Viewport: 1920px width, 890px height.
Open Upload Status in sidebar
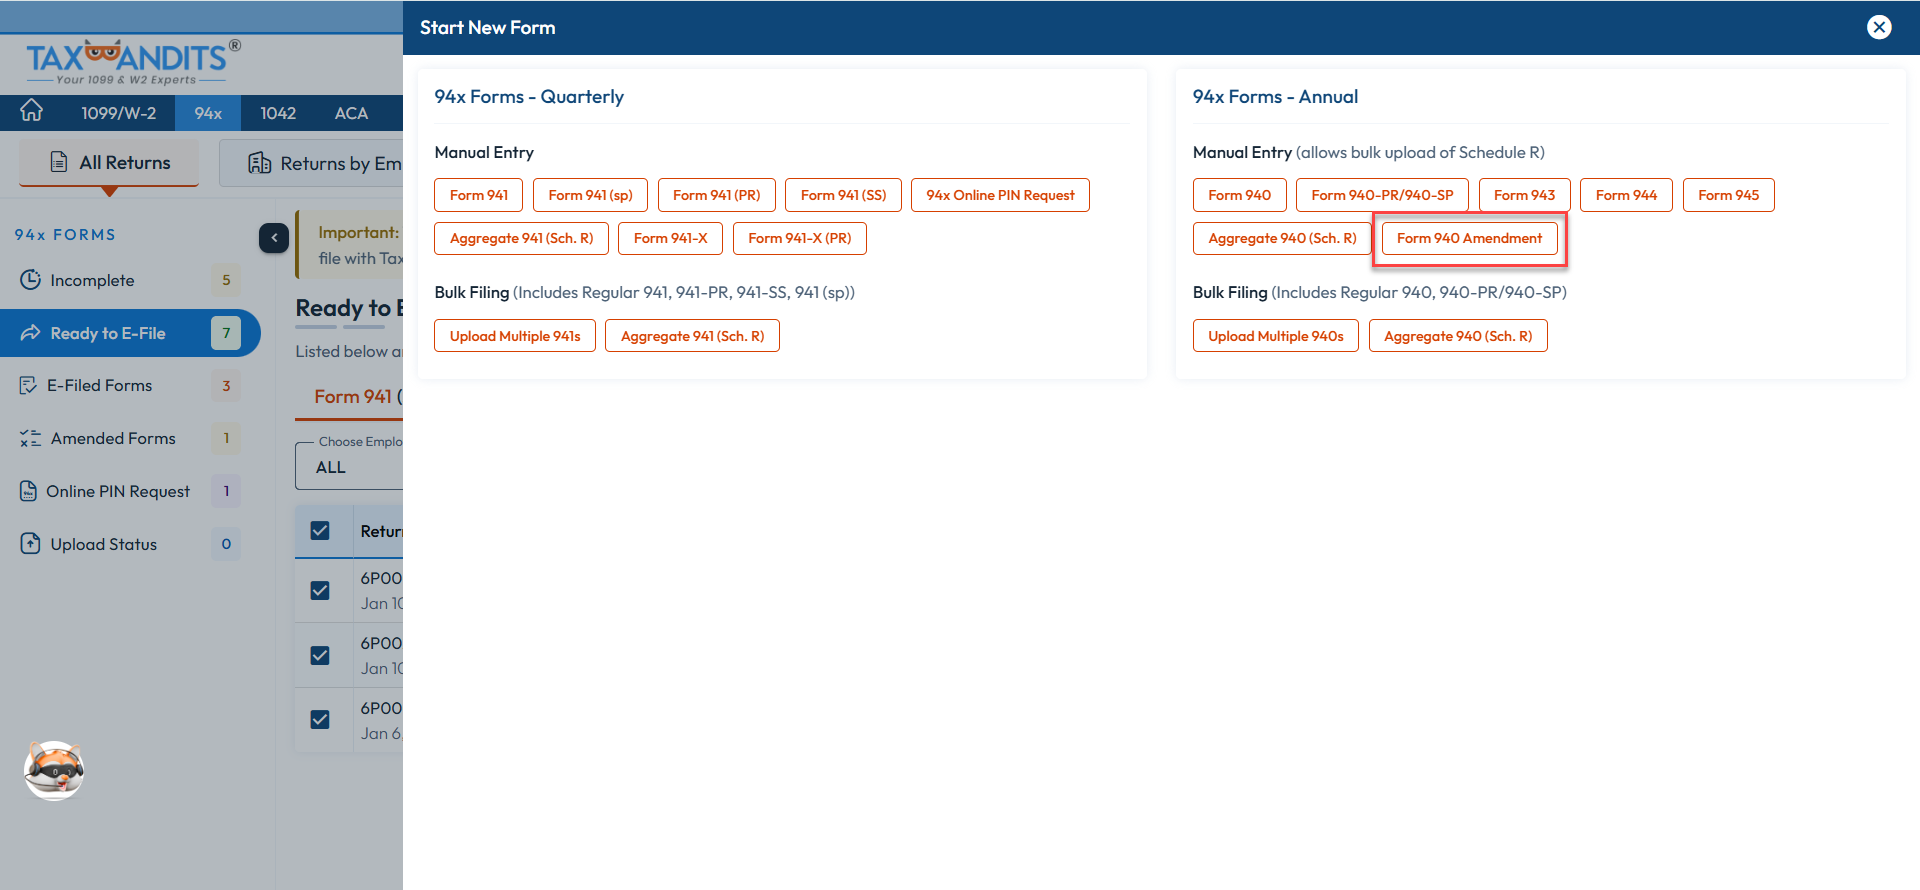coord(130,544)
